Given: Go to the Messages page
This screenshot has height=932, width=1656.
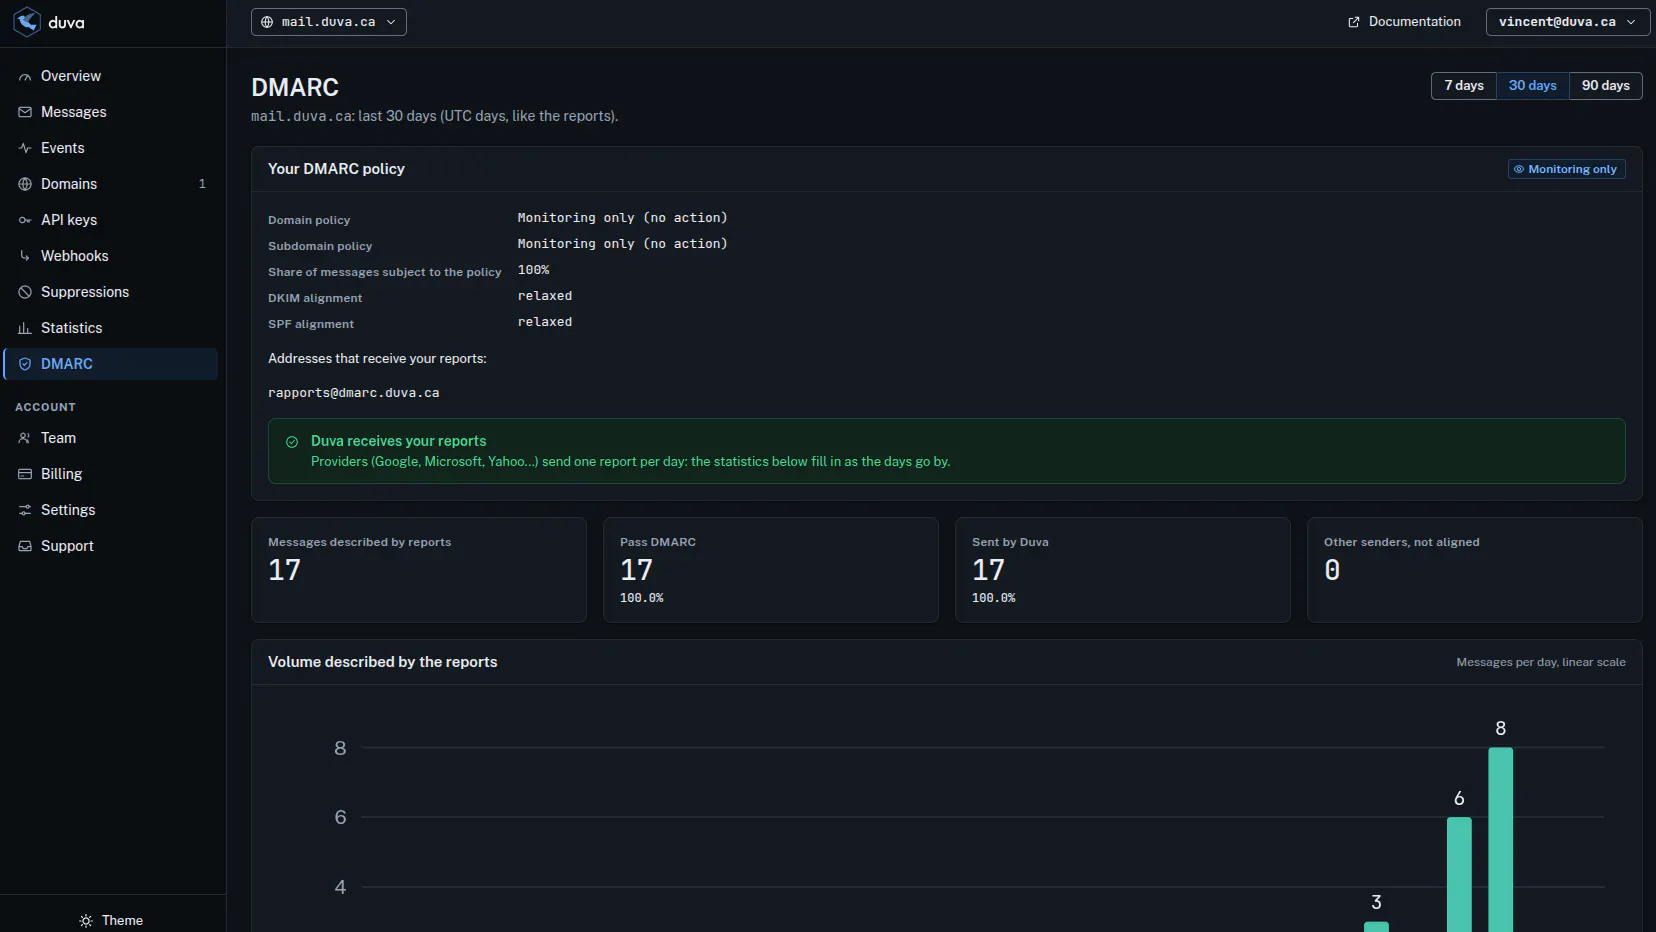Looking at the screenshot, I should tap(111, 112).
